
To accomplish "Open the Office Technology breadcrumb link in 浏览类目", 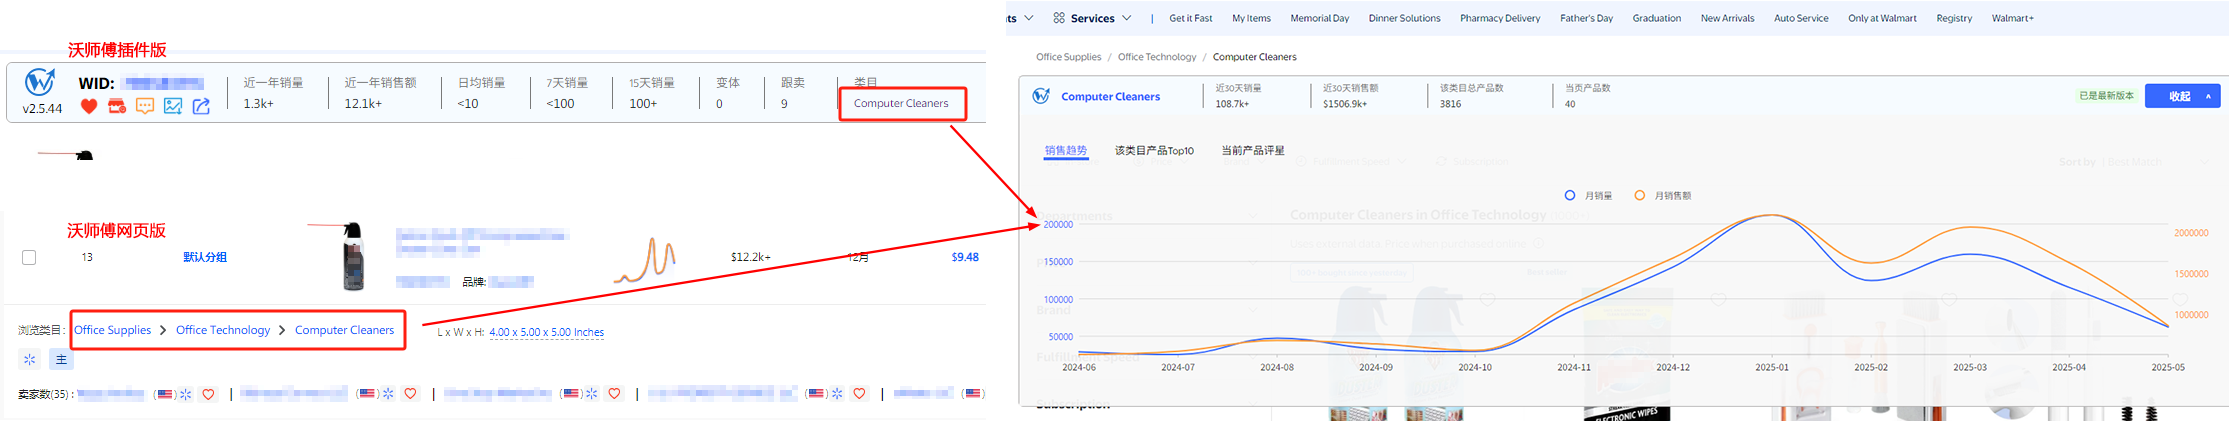I will pyautogui.click(x=223, y=330).
